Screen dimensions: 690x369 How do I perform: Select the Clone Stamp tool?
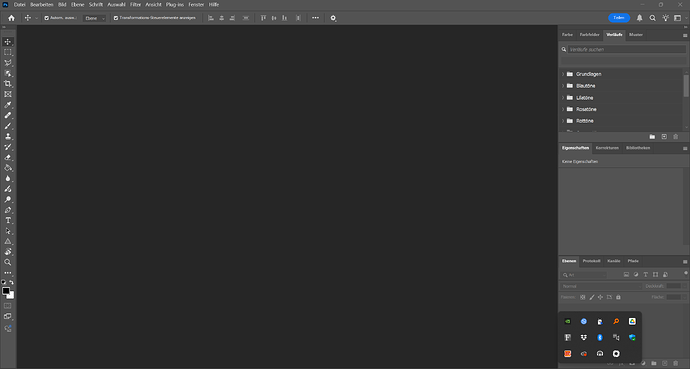(7, 136)
